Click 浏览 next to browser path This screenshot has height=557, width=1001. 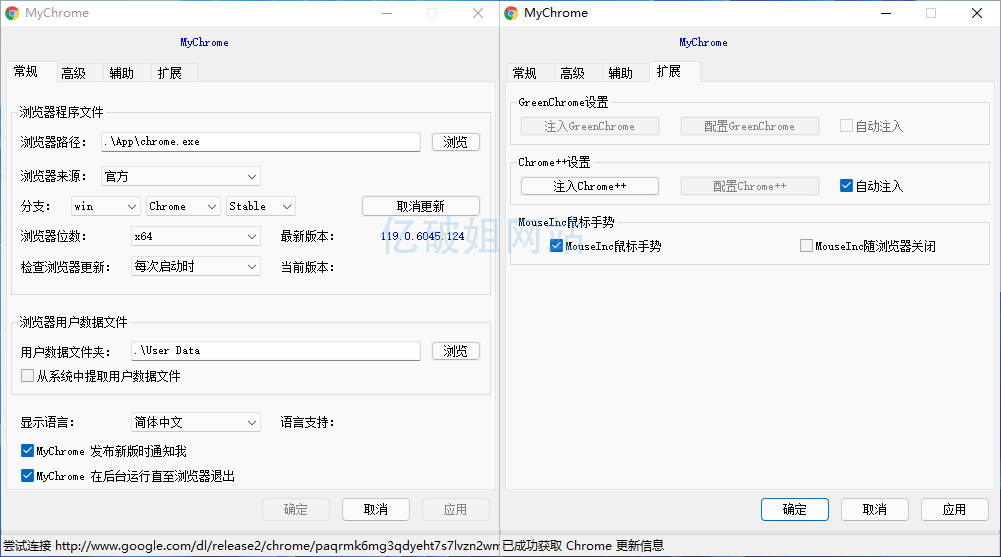click(455, 142)
